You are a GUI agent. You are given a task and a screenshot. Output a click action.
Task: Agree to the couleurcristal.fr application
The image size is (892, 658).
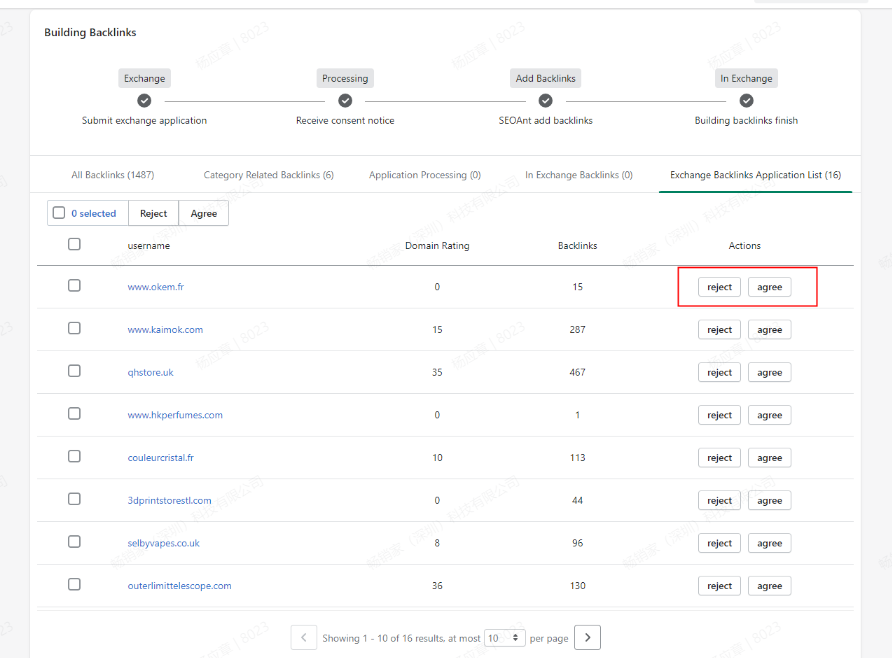click(x=770, y=458)
